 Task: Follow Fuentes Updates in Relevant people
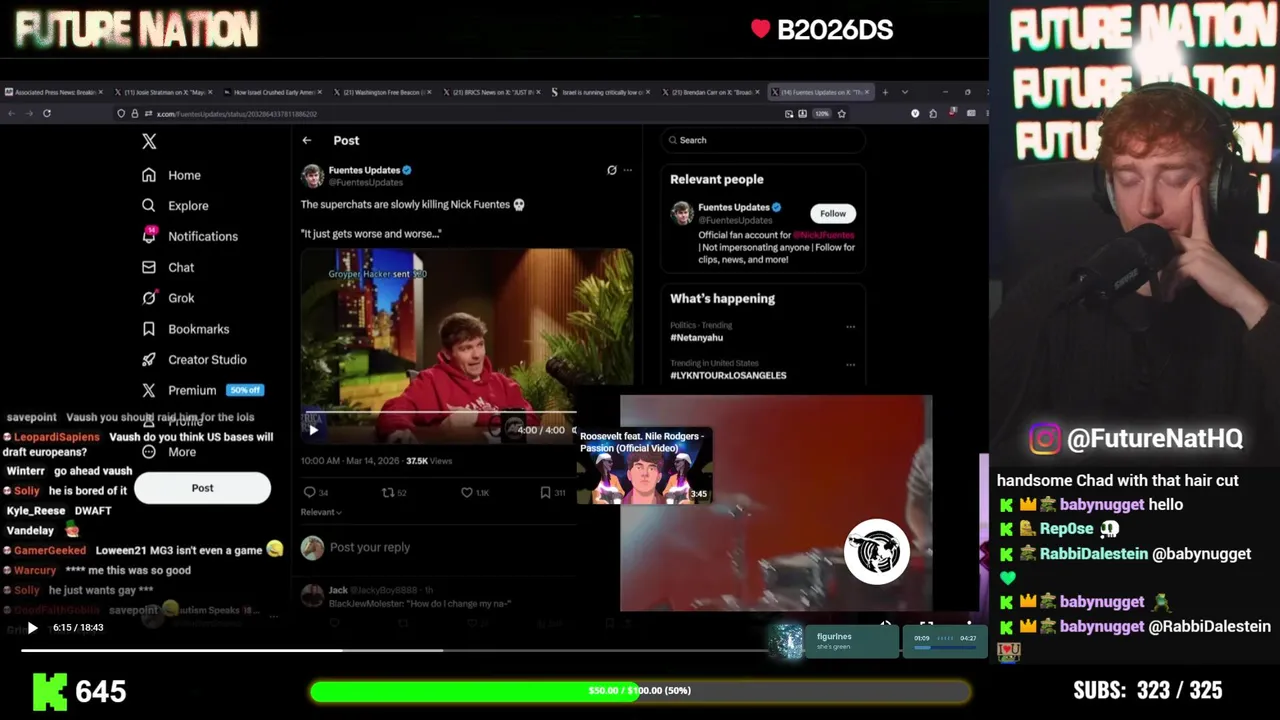[833, 213]
